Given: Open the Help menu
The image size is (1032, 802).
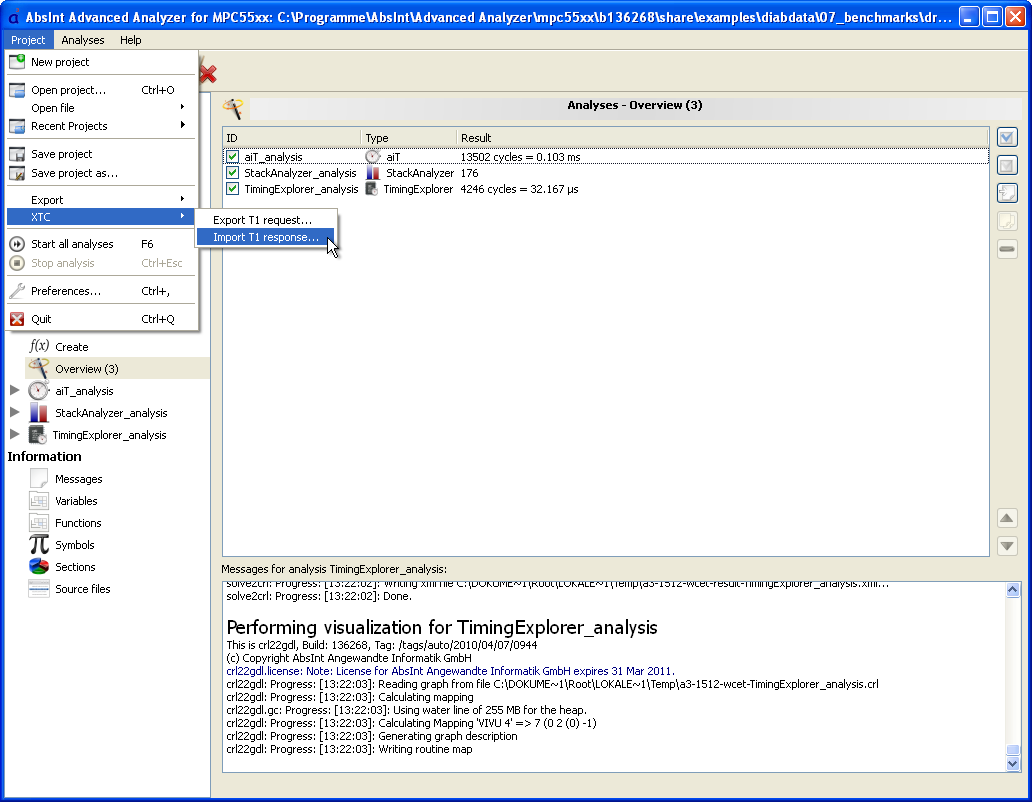Looking at the screenshot, I should [130, 40].
